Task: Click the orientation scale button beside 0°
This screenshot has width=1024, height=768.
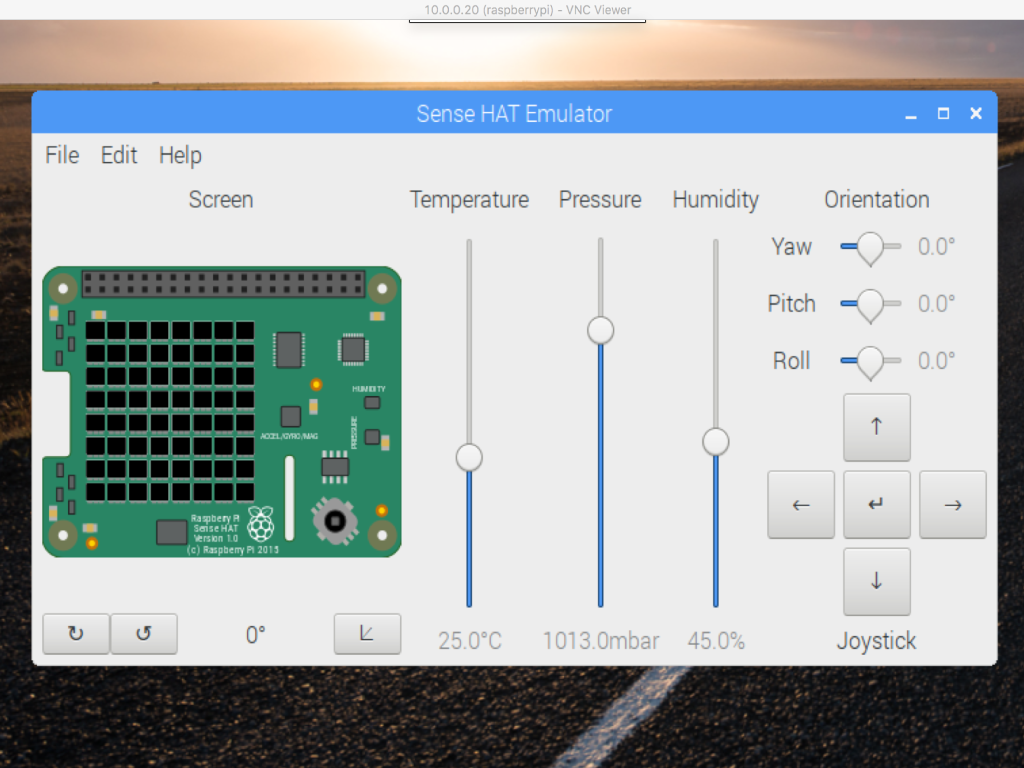Action: tap(367, 633)
